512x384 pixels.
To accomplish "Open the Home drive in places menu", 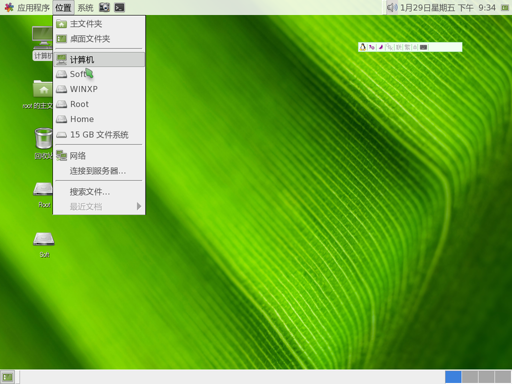I will (99, 119).
